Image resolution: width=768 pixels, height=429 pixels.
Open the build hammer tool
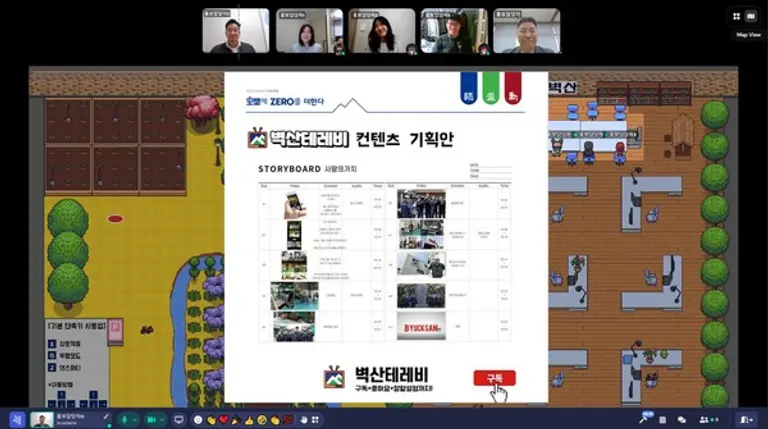click(x=643, y=420)
